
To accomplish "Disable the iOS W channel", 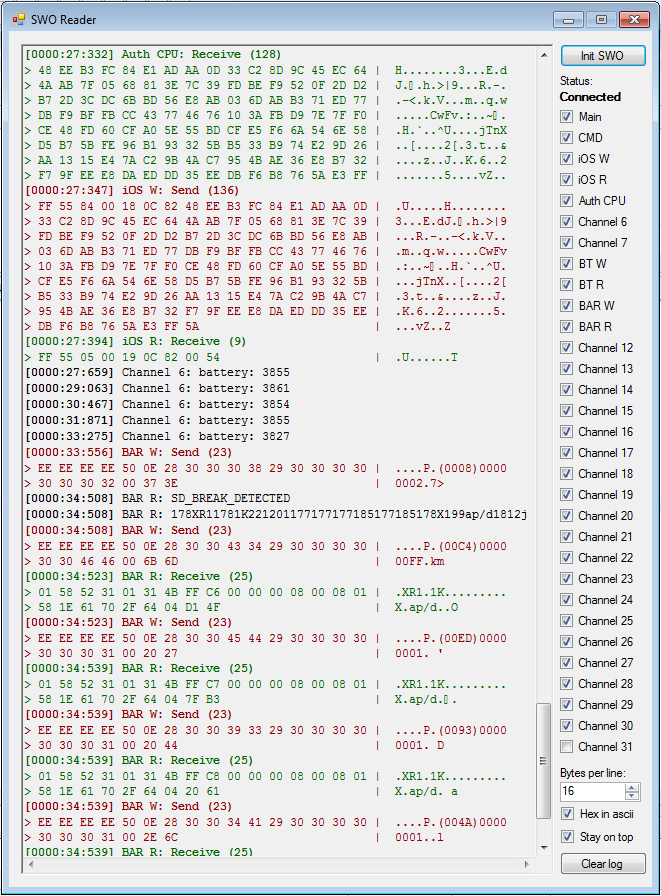I will pos(566,159).
